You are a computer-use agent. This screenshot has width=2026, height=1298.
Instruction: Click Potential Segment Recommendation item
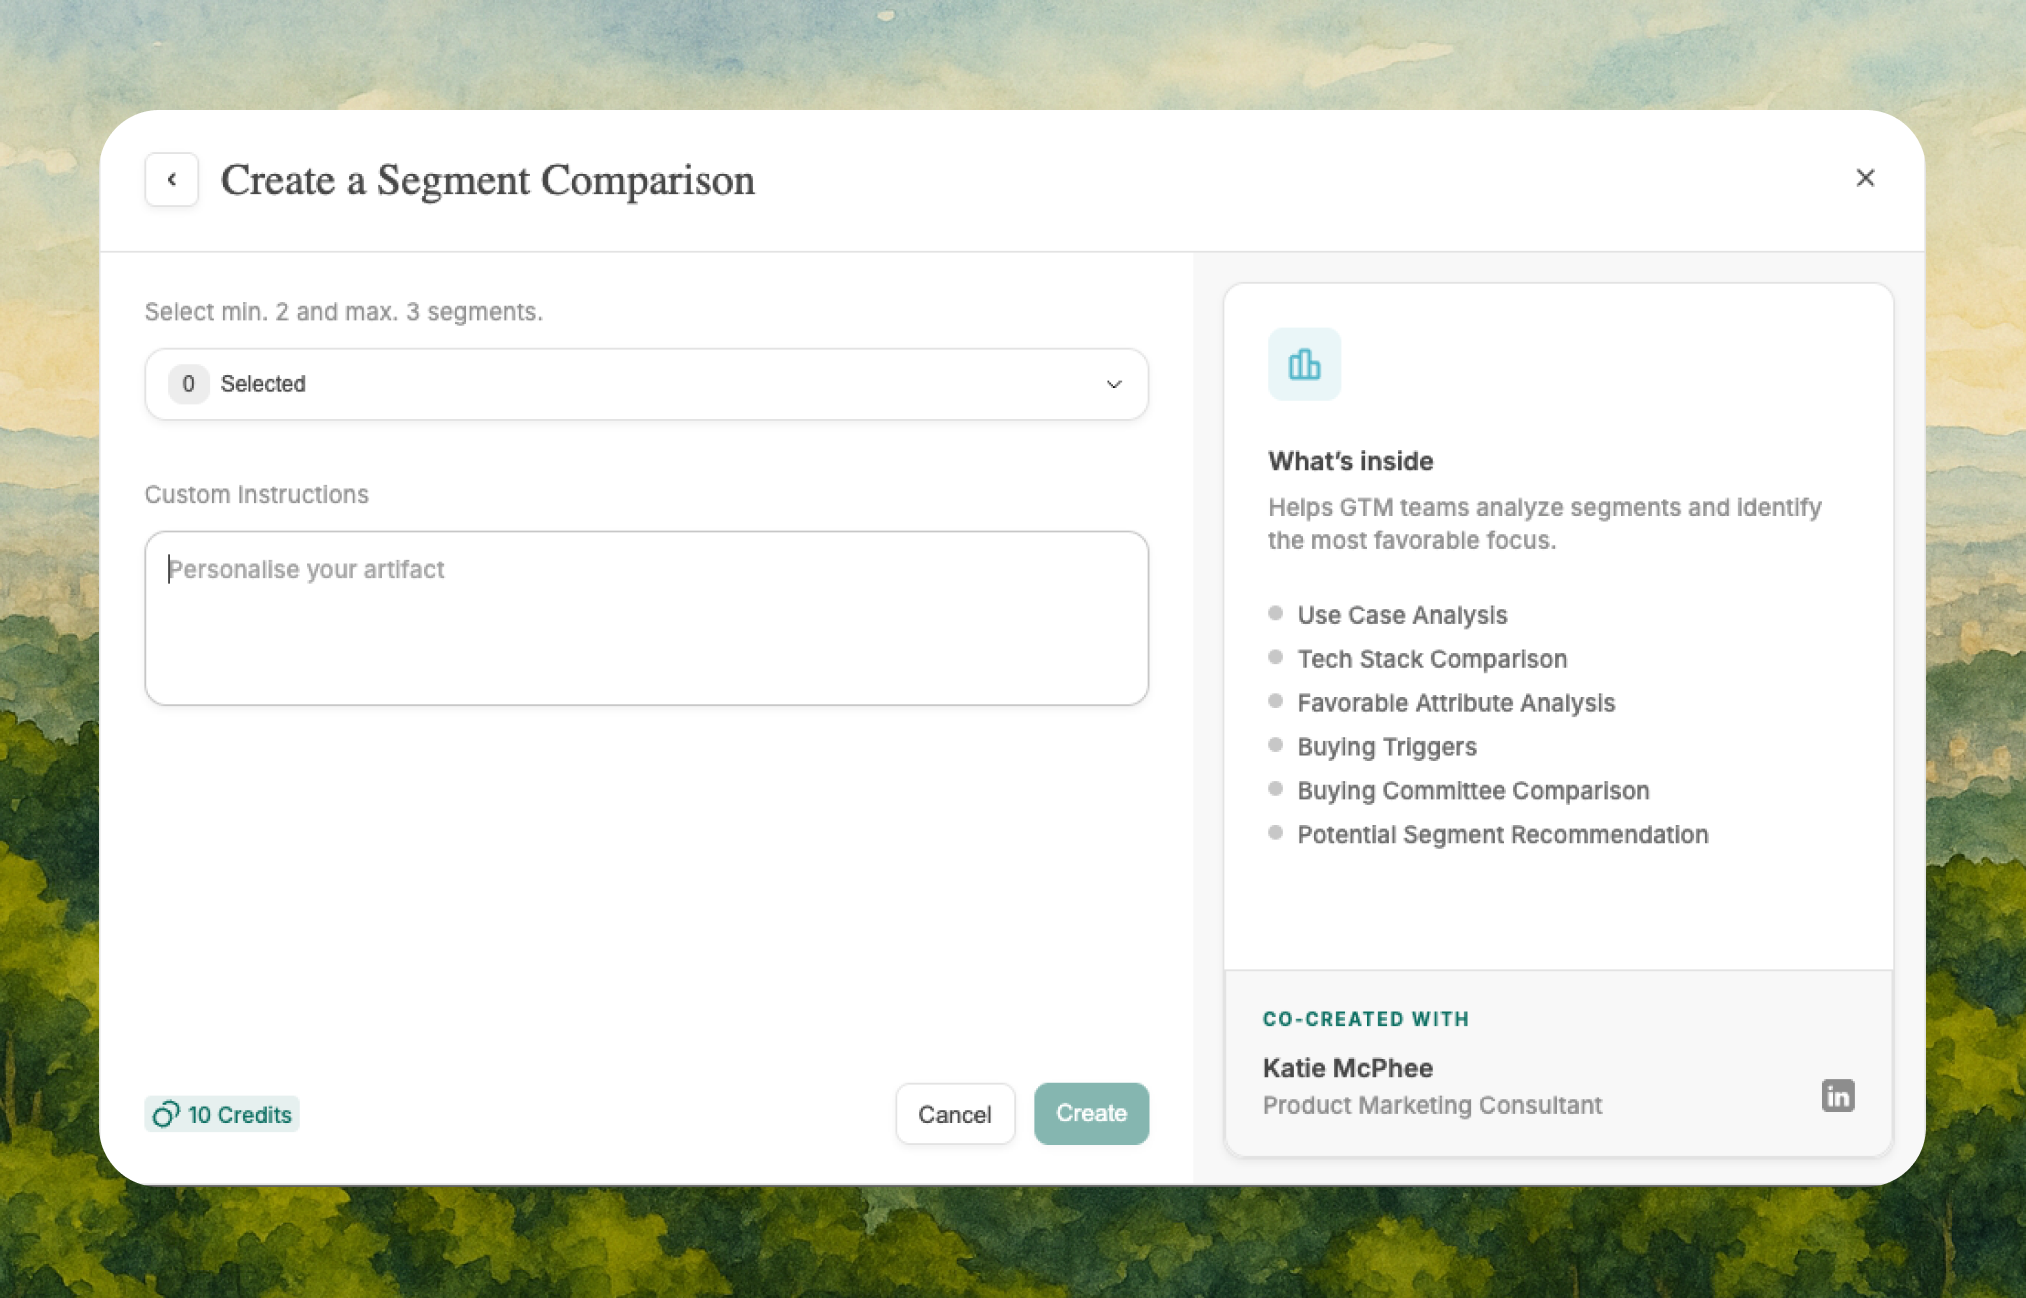pos(1502,835)
